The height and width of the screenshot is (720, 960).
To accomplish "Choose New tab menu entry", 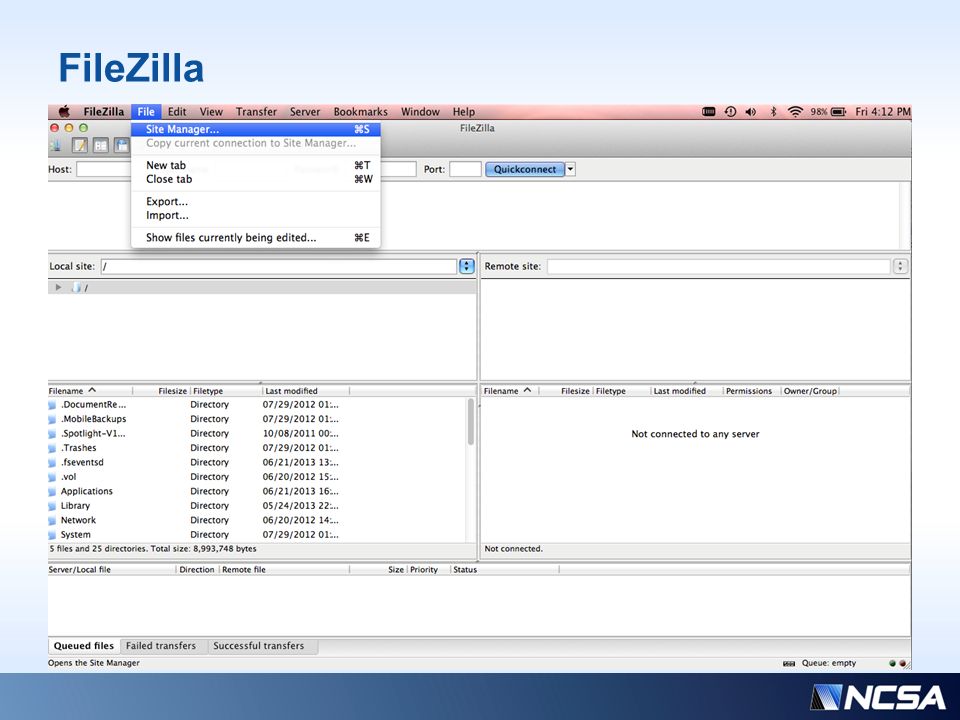I will click(256, 165).
